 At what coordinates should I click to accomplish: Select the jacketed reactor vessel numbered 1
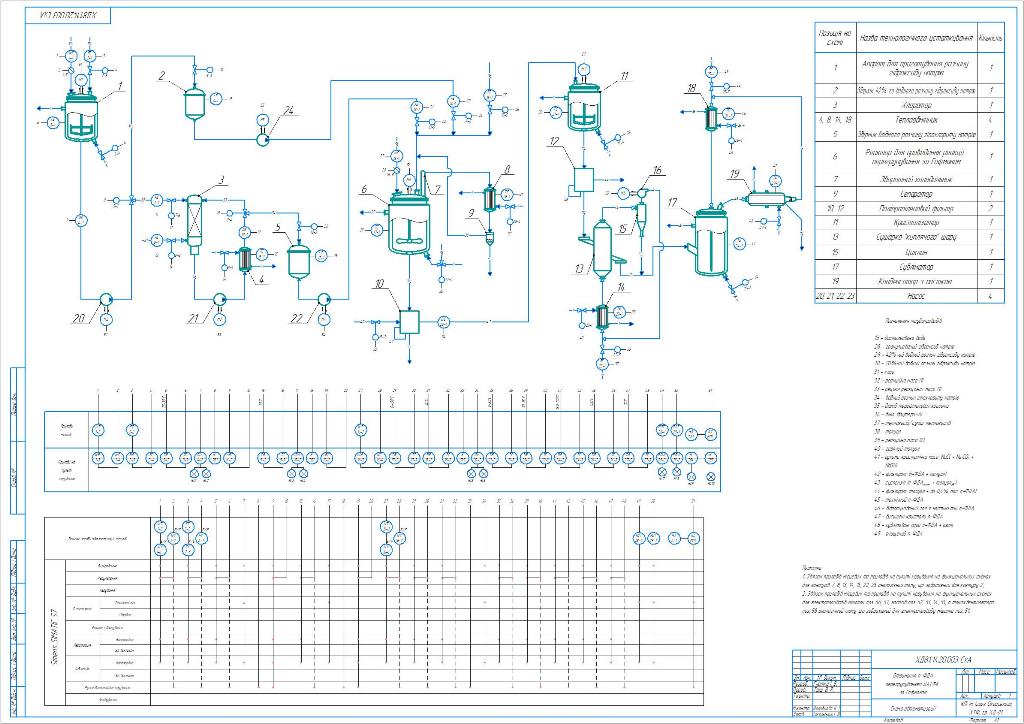pyautogui.click(x=81, y=119)
